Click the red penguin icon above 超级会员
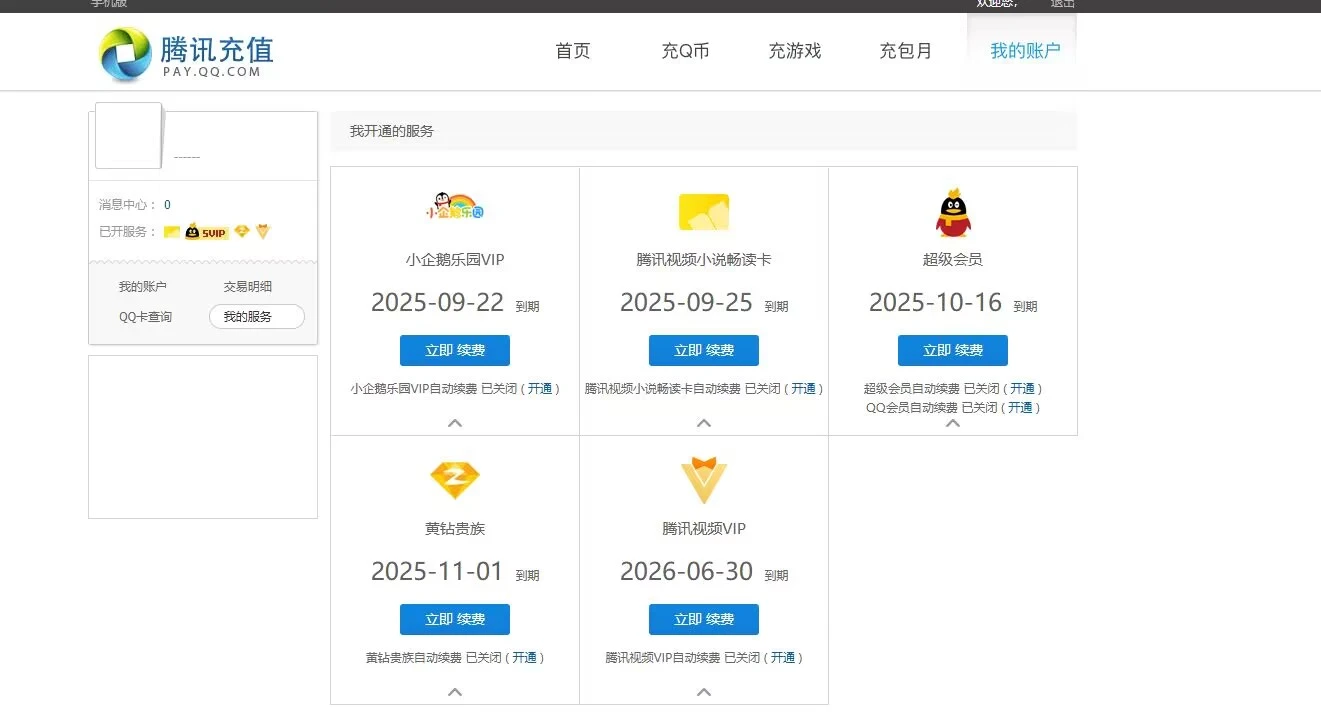The width and height of the screenshot is (1321, 725). coord(953,212)
